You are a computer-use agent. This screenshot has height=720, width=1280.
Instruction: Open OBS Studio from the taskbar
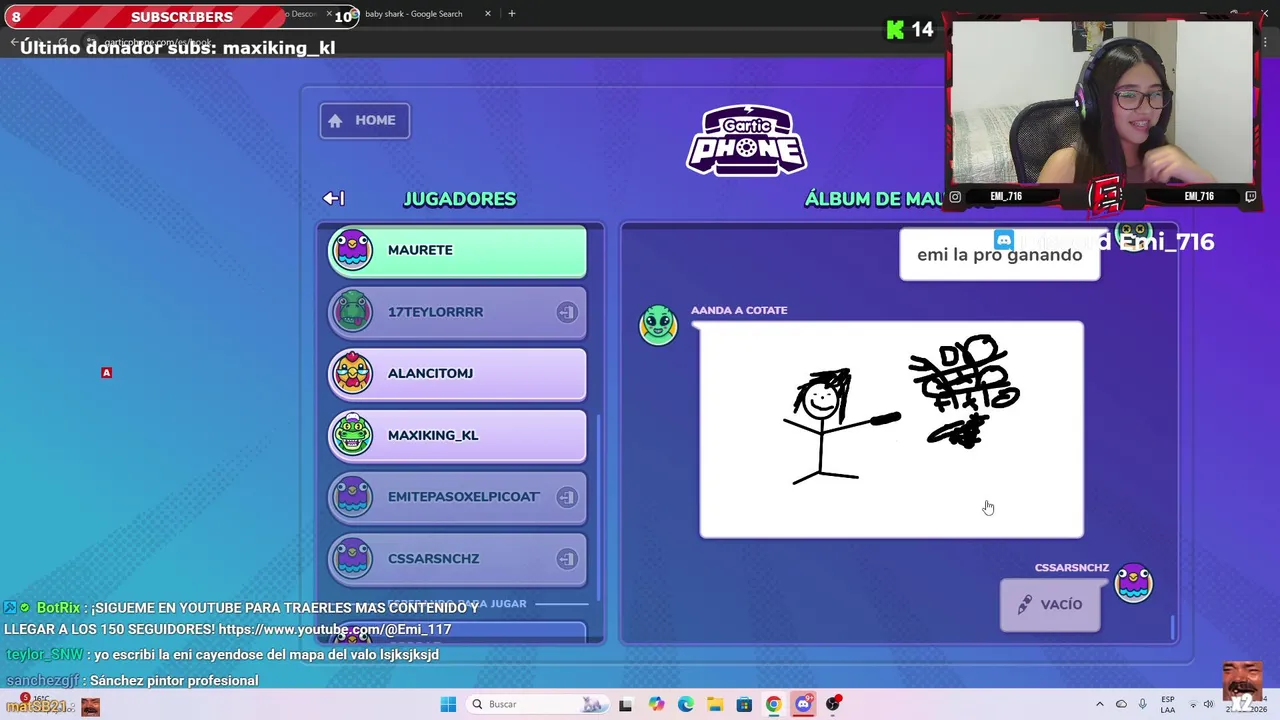832,705
